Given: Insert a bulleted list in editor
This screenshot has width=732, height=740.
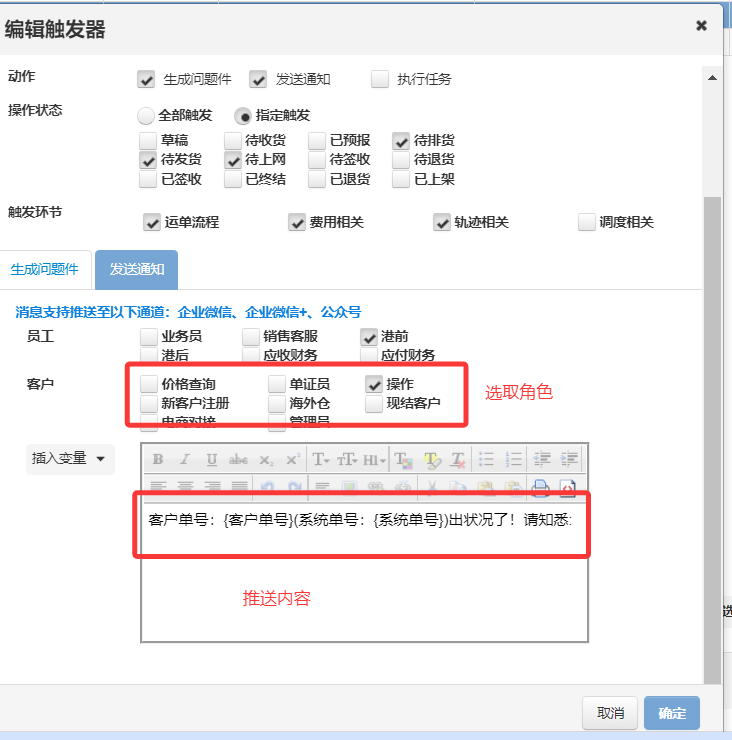Looking at the screenshot, I should click(487, 460).
